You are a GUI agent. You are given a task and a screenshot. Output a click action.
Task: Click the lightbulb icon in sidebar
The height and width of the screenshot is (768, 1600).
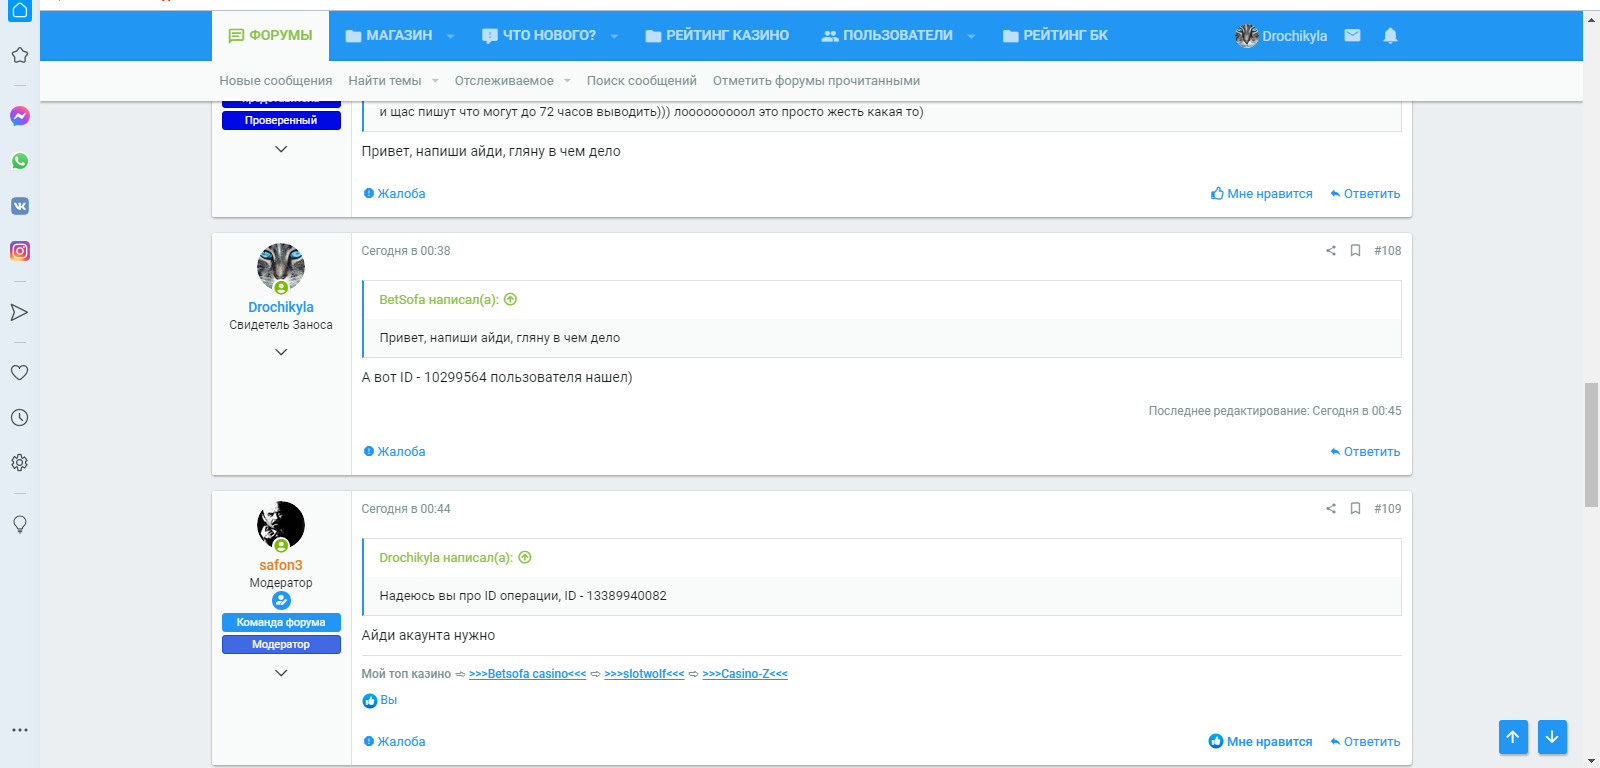(20, 524)
